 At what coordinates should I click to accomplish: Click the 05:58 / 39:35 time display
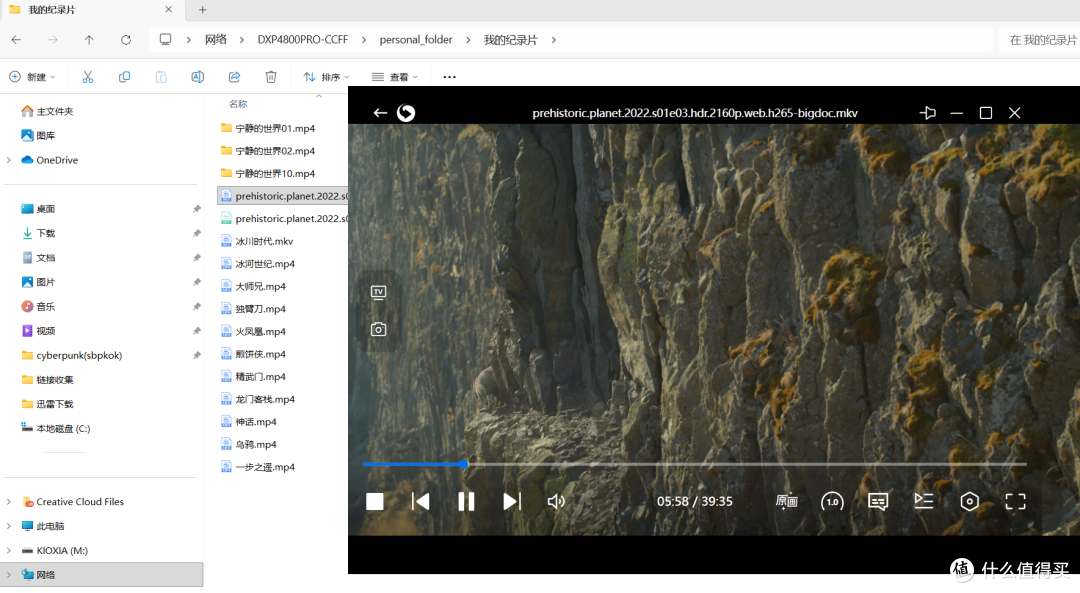(694, 501)
